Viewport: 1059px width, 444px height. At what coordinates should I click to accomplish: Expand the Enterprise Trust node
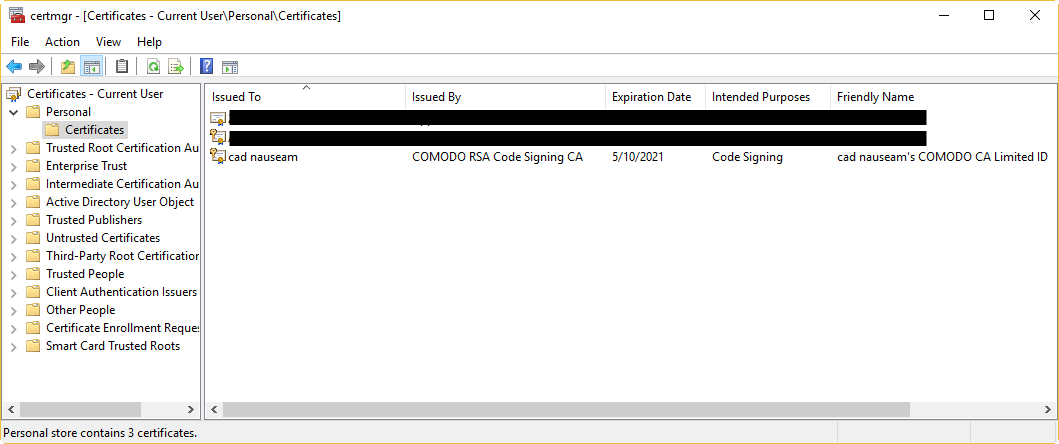tap(14, 166)
